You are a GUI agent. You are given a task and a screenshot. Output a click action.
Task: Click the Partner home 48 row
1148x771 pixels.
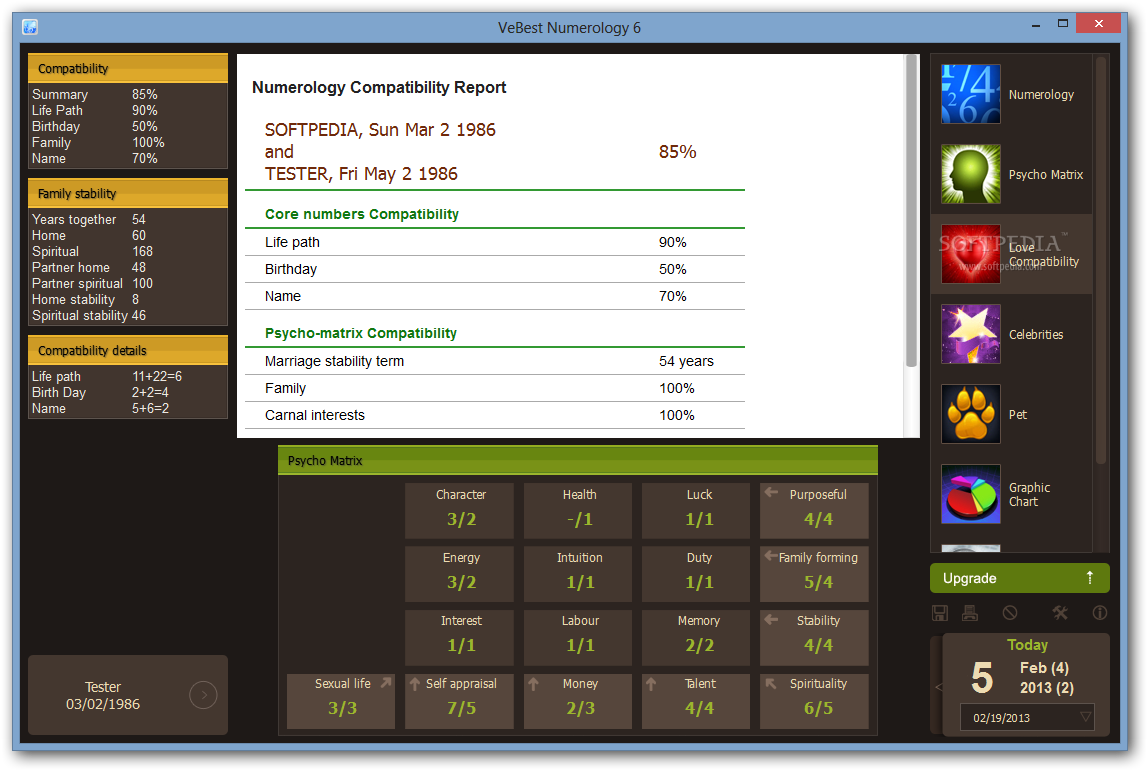click(128, 268)
